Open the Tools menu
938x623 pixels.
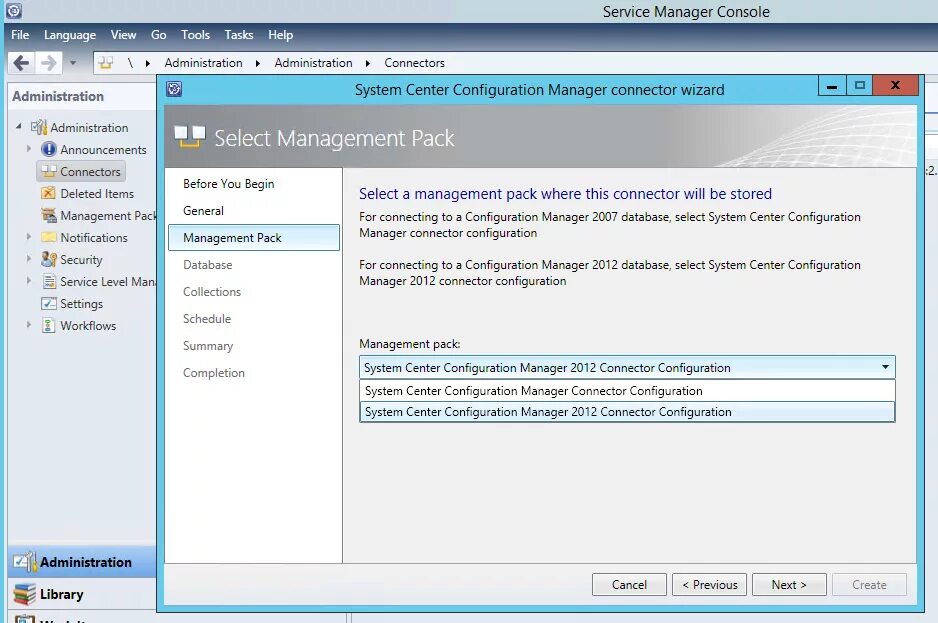(196, 35)
